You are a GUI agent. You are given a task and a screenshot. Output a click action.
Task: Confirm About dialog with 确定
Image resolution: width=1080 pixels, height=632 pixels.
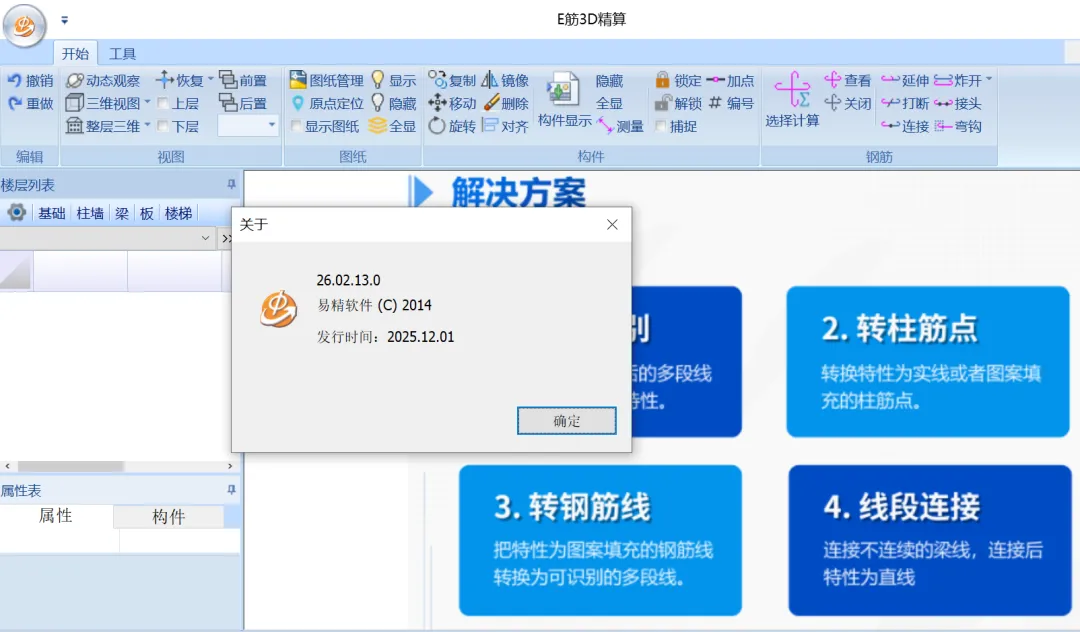click(x=567, y=421)
